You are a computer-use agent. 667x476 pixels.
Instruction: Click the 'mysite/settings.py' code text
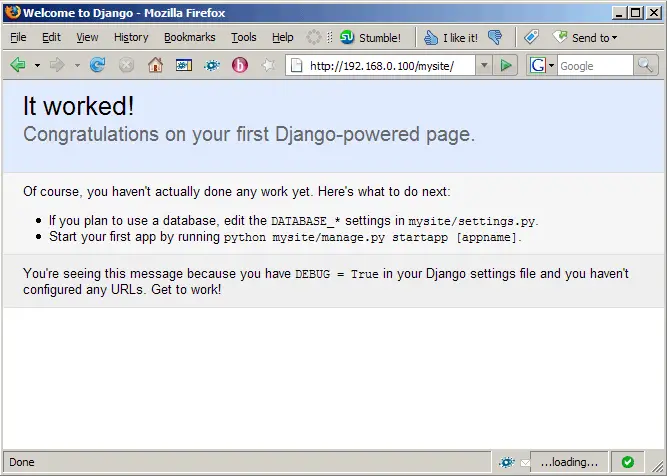(471, 221)
